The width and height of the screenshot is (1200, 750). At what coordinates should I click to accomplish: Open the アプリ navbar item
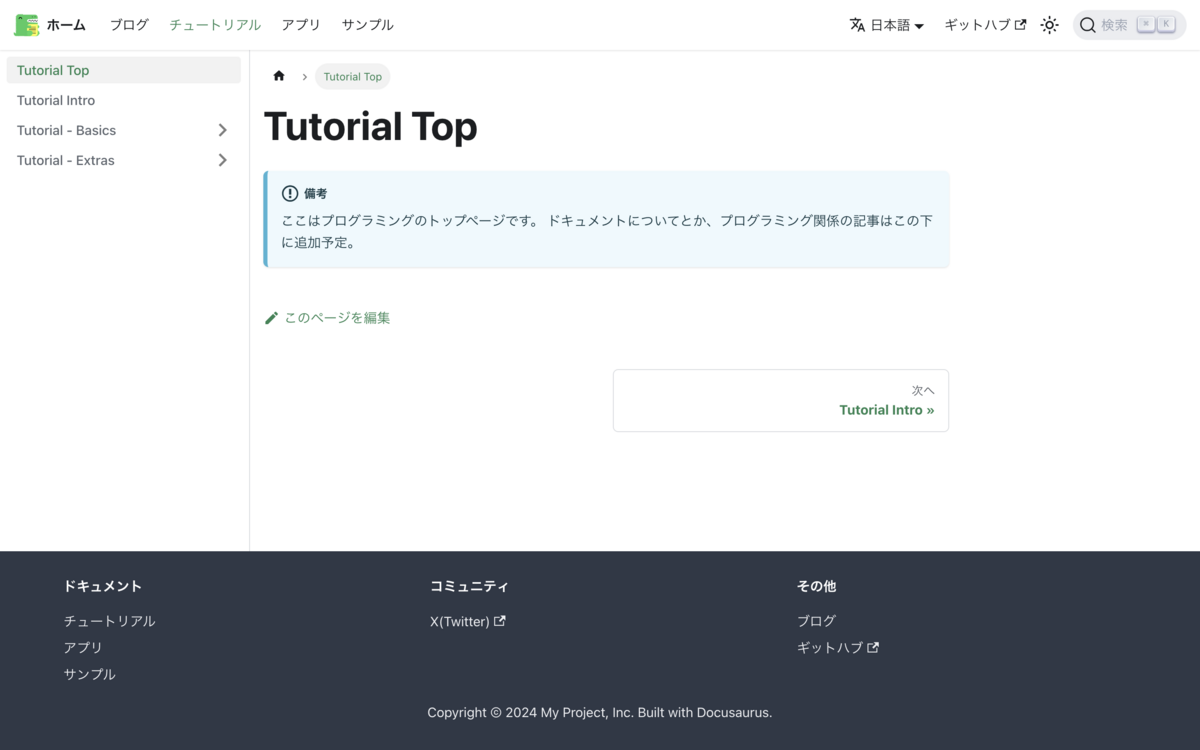301,25
